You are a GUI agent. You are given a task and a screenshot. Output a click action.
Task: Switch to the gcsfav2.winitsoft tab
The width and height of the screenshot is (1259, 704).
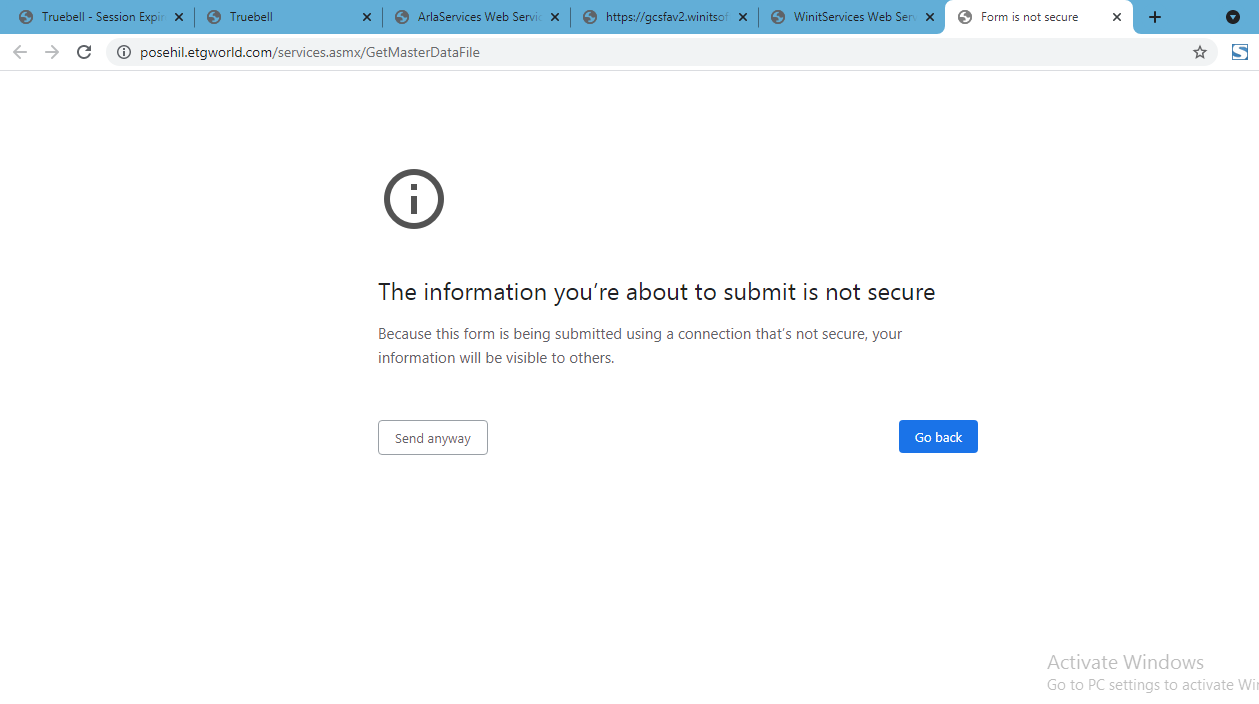coord(658,17)
